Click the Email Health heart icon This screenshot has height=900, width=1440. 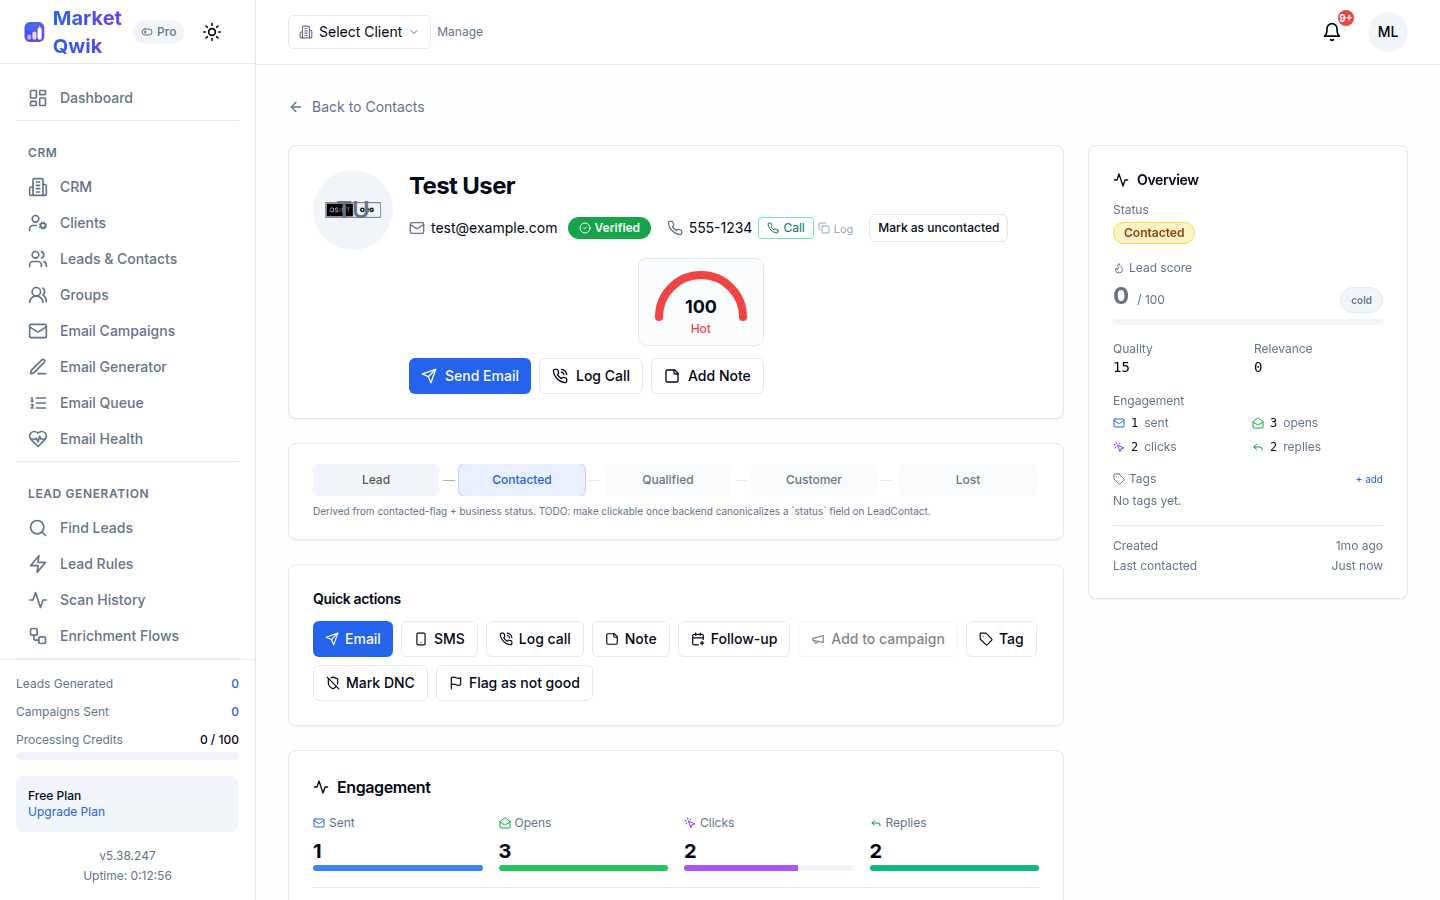(38, 439)
